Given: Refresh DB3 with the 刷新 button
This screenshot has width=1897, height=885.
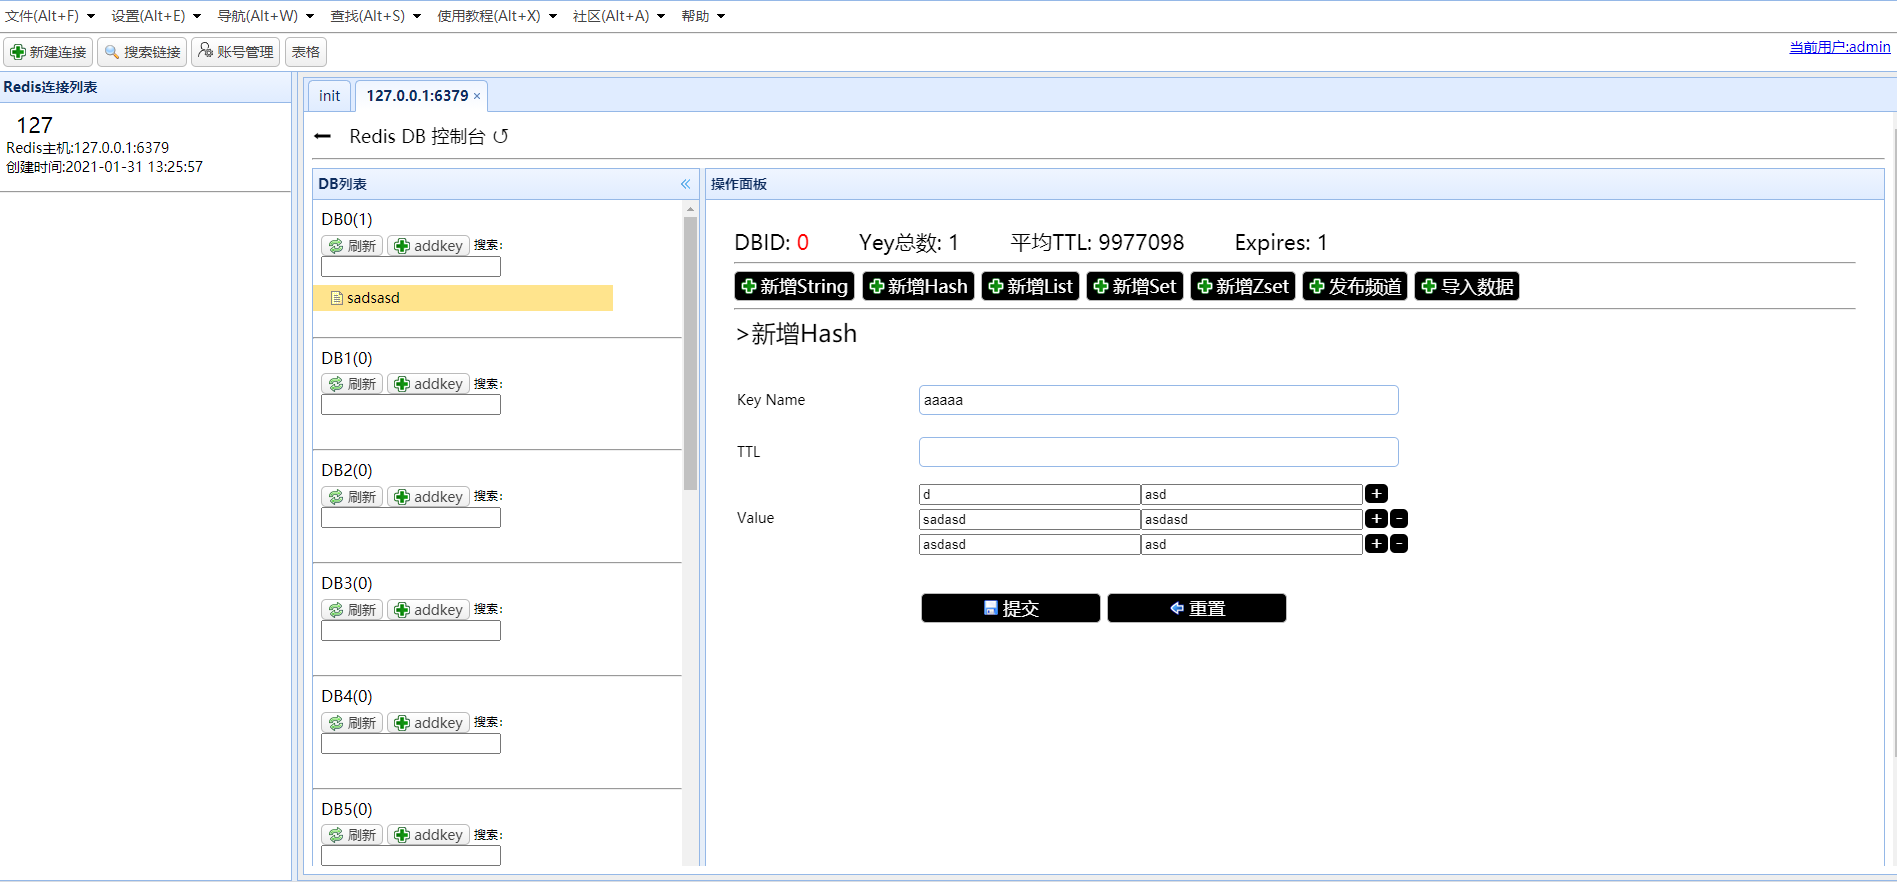Looking at the screenshot, I should click(352, 610).
